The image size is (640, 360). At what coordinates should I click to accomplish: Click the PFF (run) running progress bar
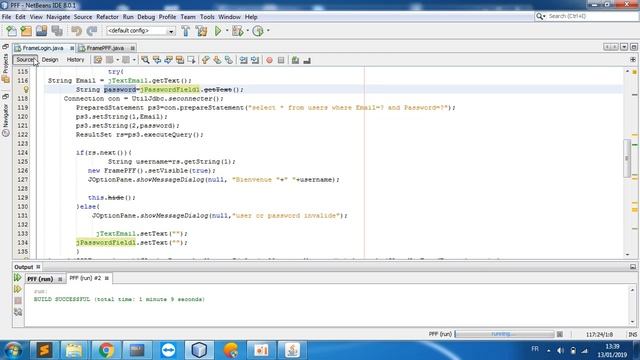click(504, 334)
